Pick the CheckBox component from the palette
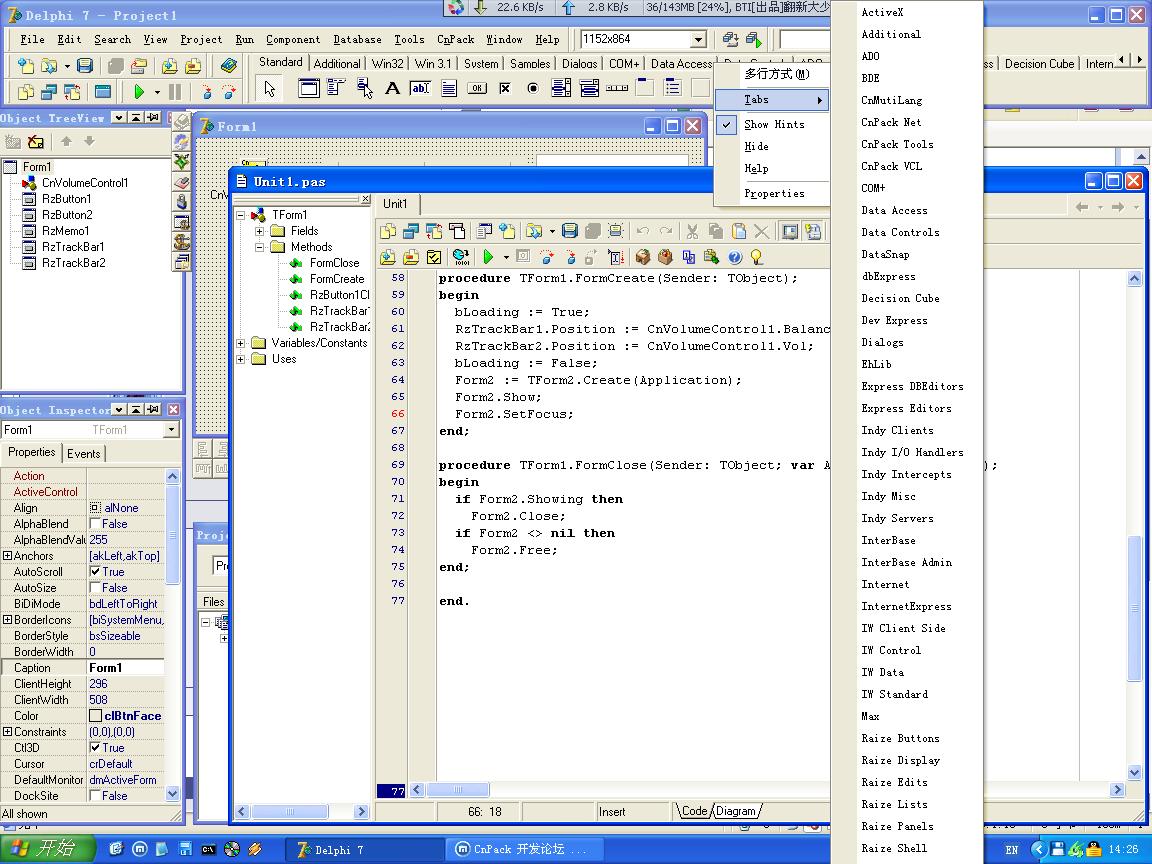 click(x=505, y=89)
